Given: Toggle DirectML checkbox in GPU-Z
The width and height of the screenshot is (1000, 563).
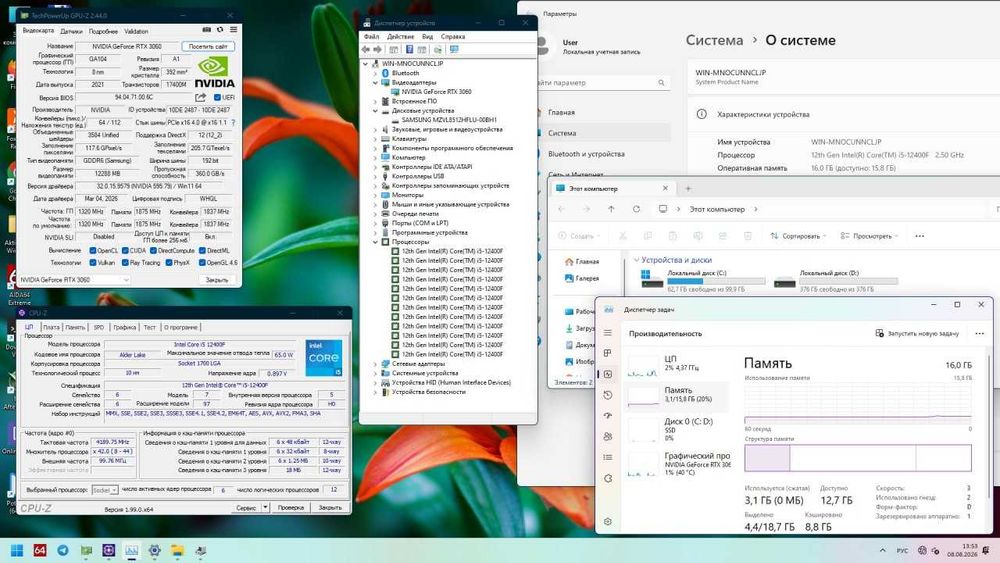Looking at the screenshot, I should click(x=202, y=251).
